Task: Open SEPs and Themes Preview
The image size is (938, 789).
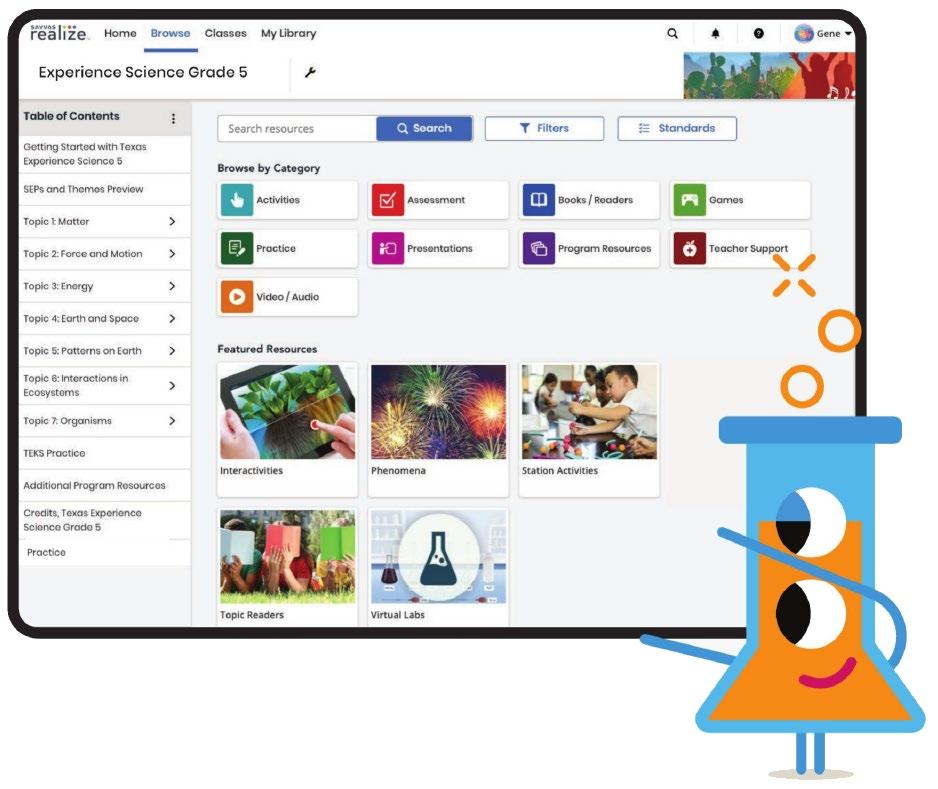Action: 105,190
